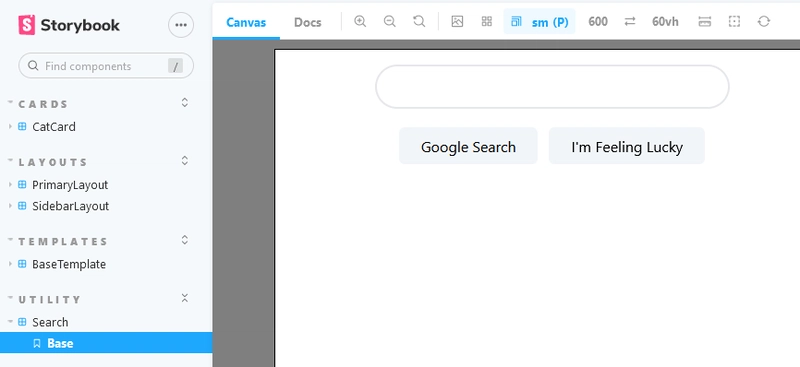This screenshot has width=800, height=367.
Task: Expand the BaseTemplate component
Action: pos(69,264)
